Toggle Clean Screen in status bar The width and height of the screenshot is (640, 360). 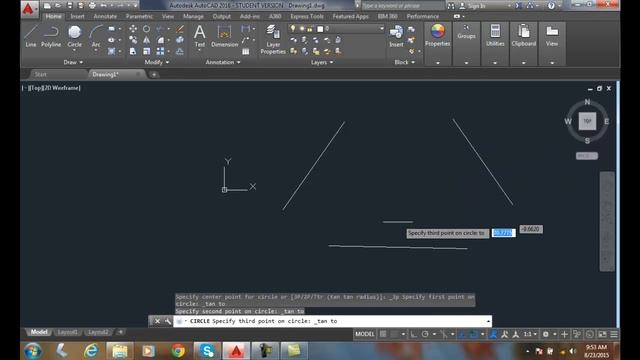pyautogui.click(x=602, y=334)
